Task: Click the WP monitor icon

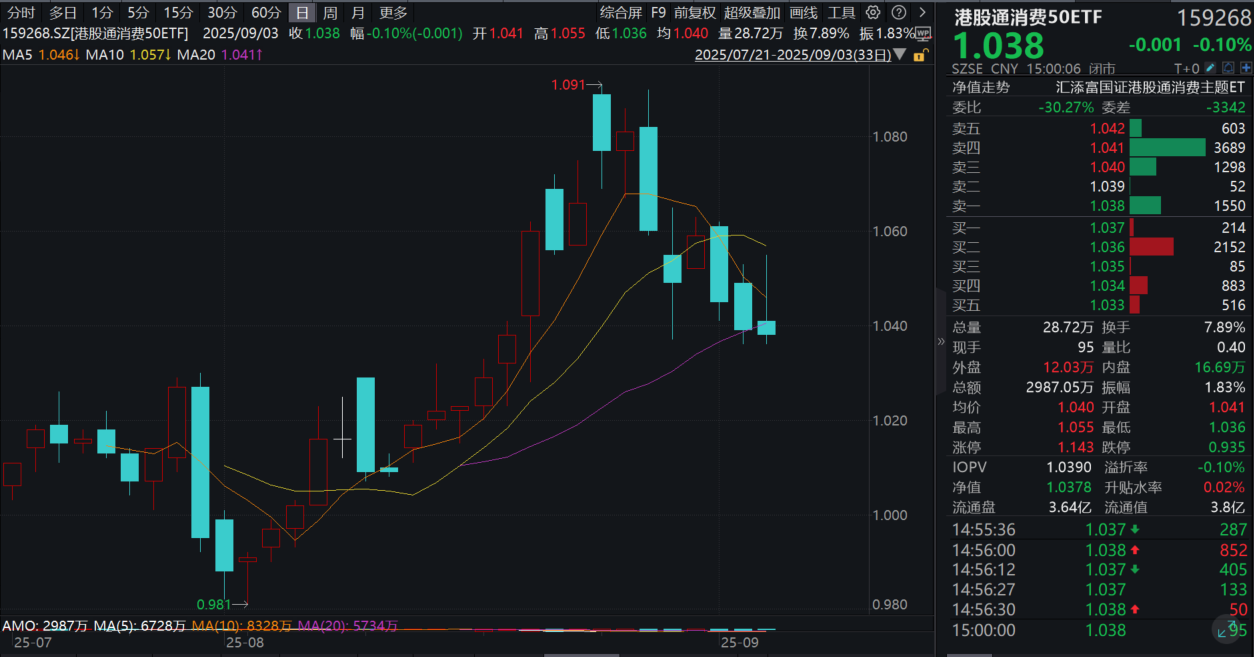Action: [x=922, y=33]
